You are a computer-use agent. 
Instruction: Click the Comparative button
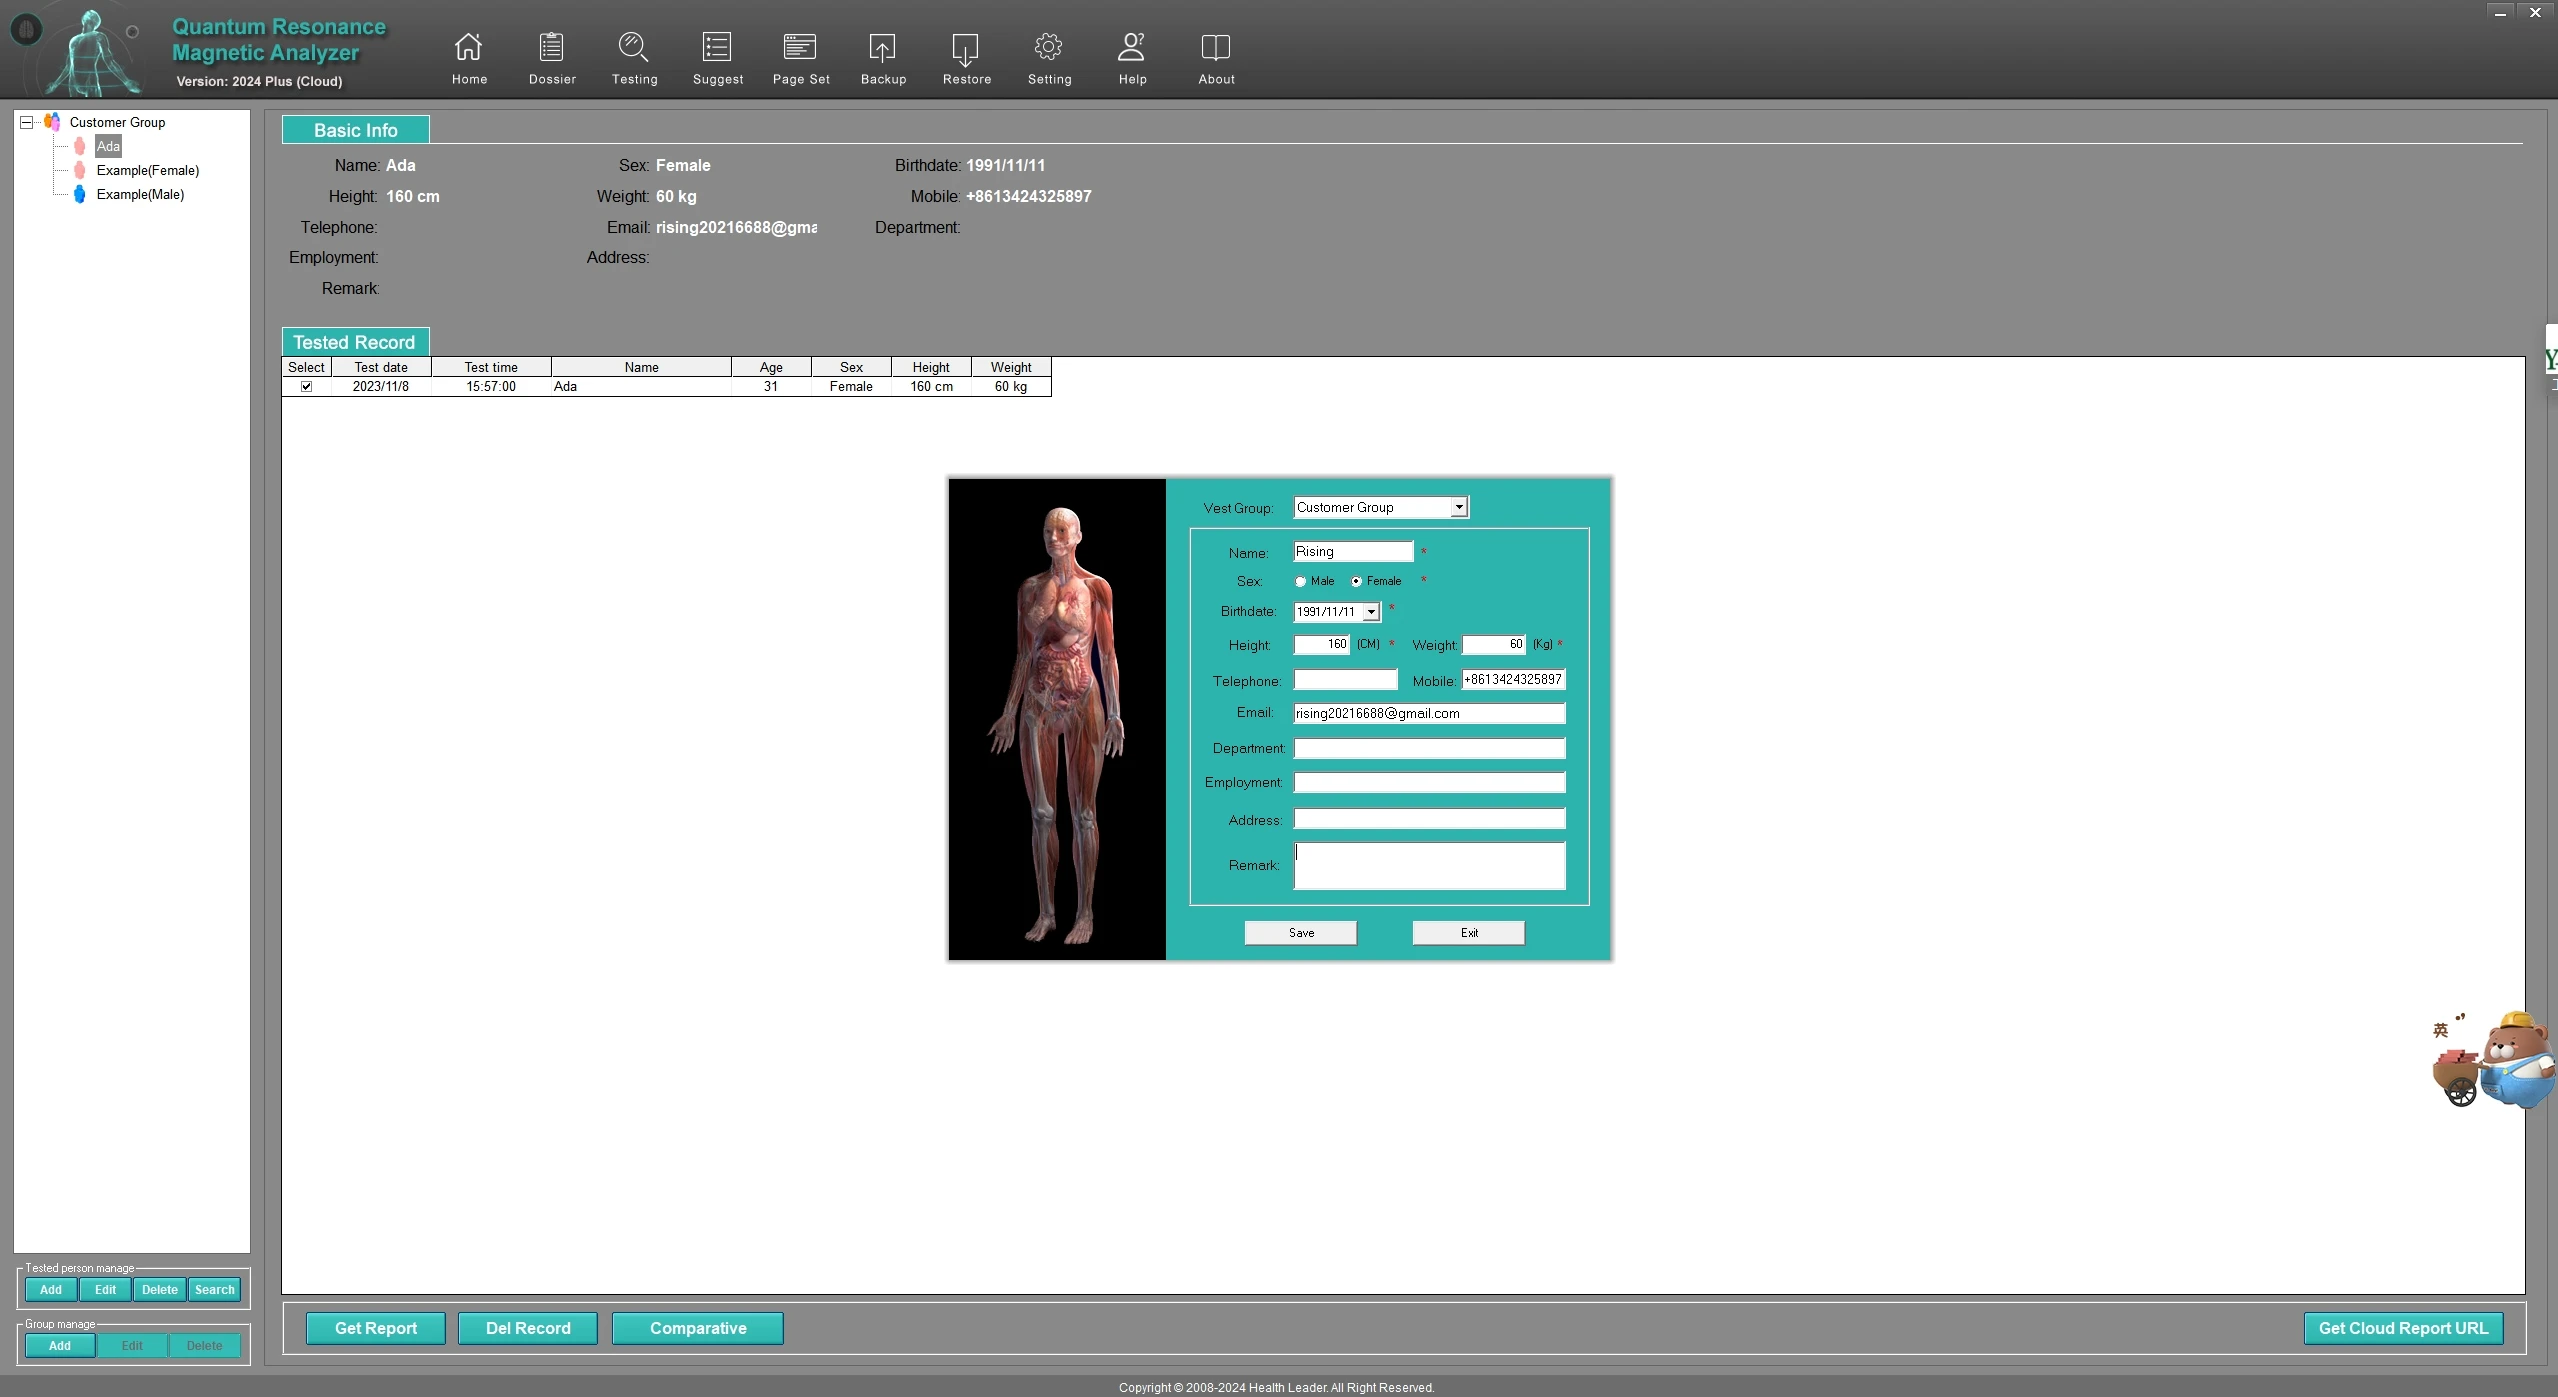click(x=697, y=1328)
